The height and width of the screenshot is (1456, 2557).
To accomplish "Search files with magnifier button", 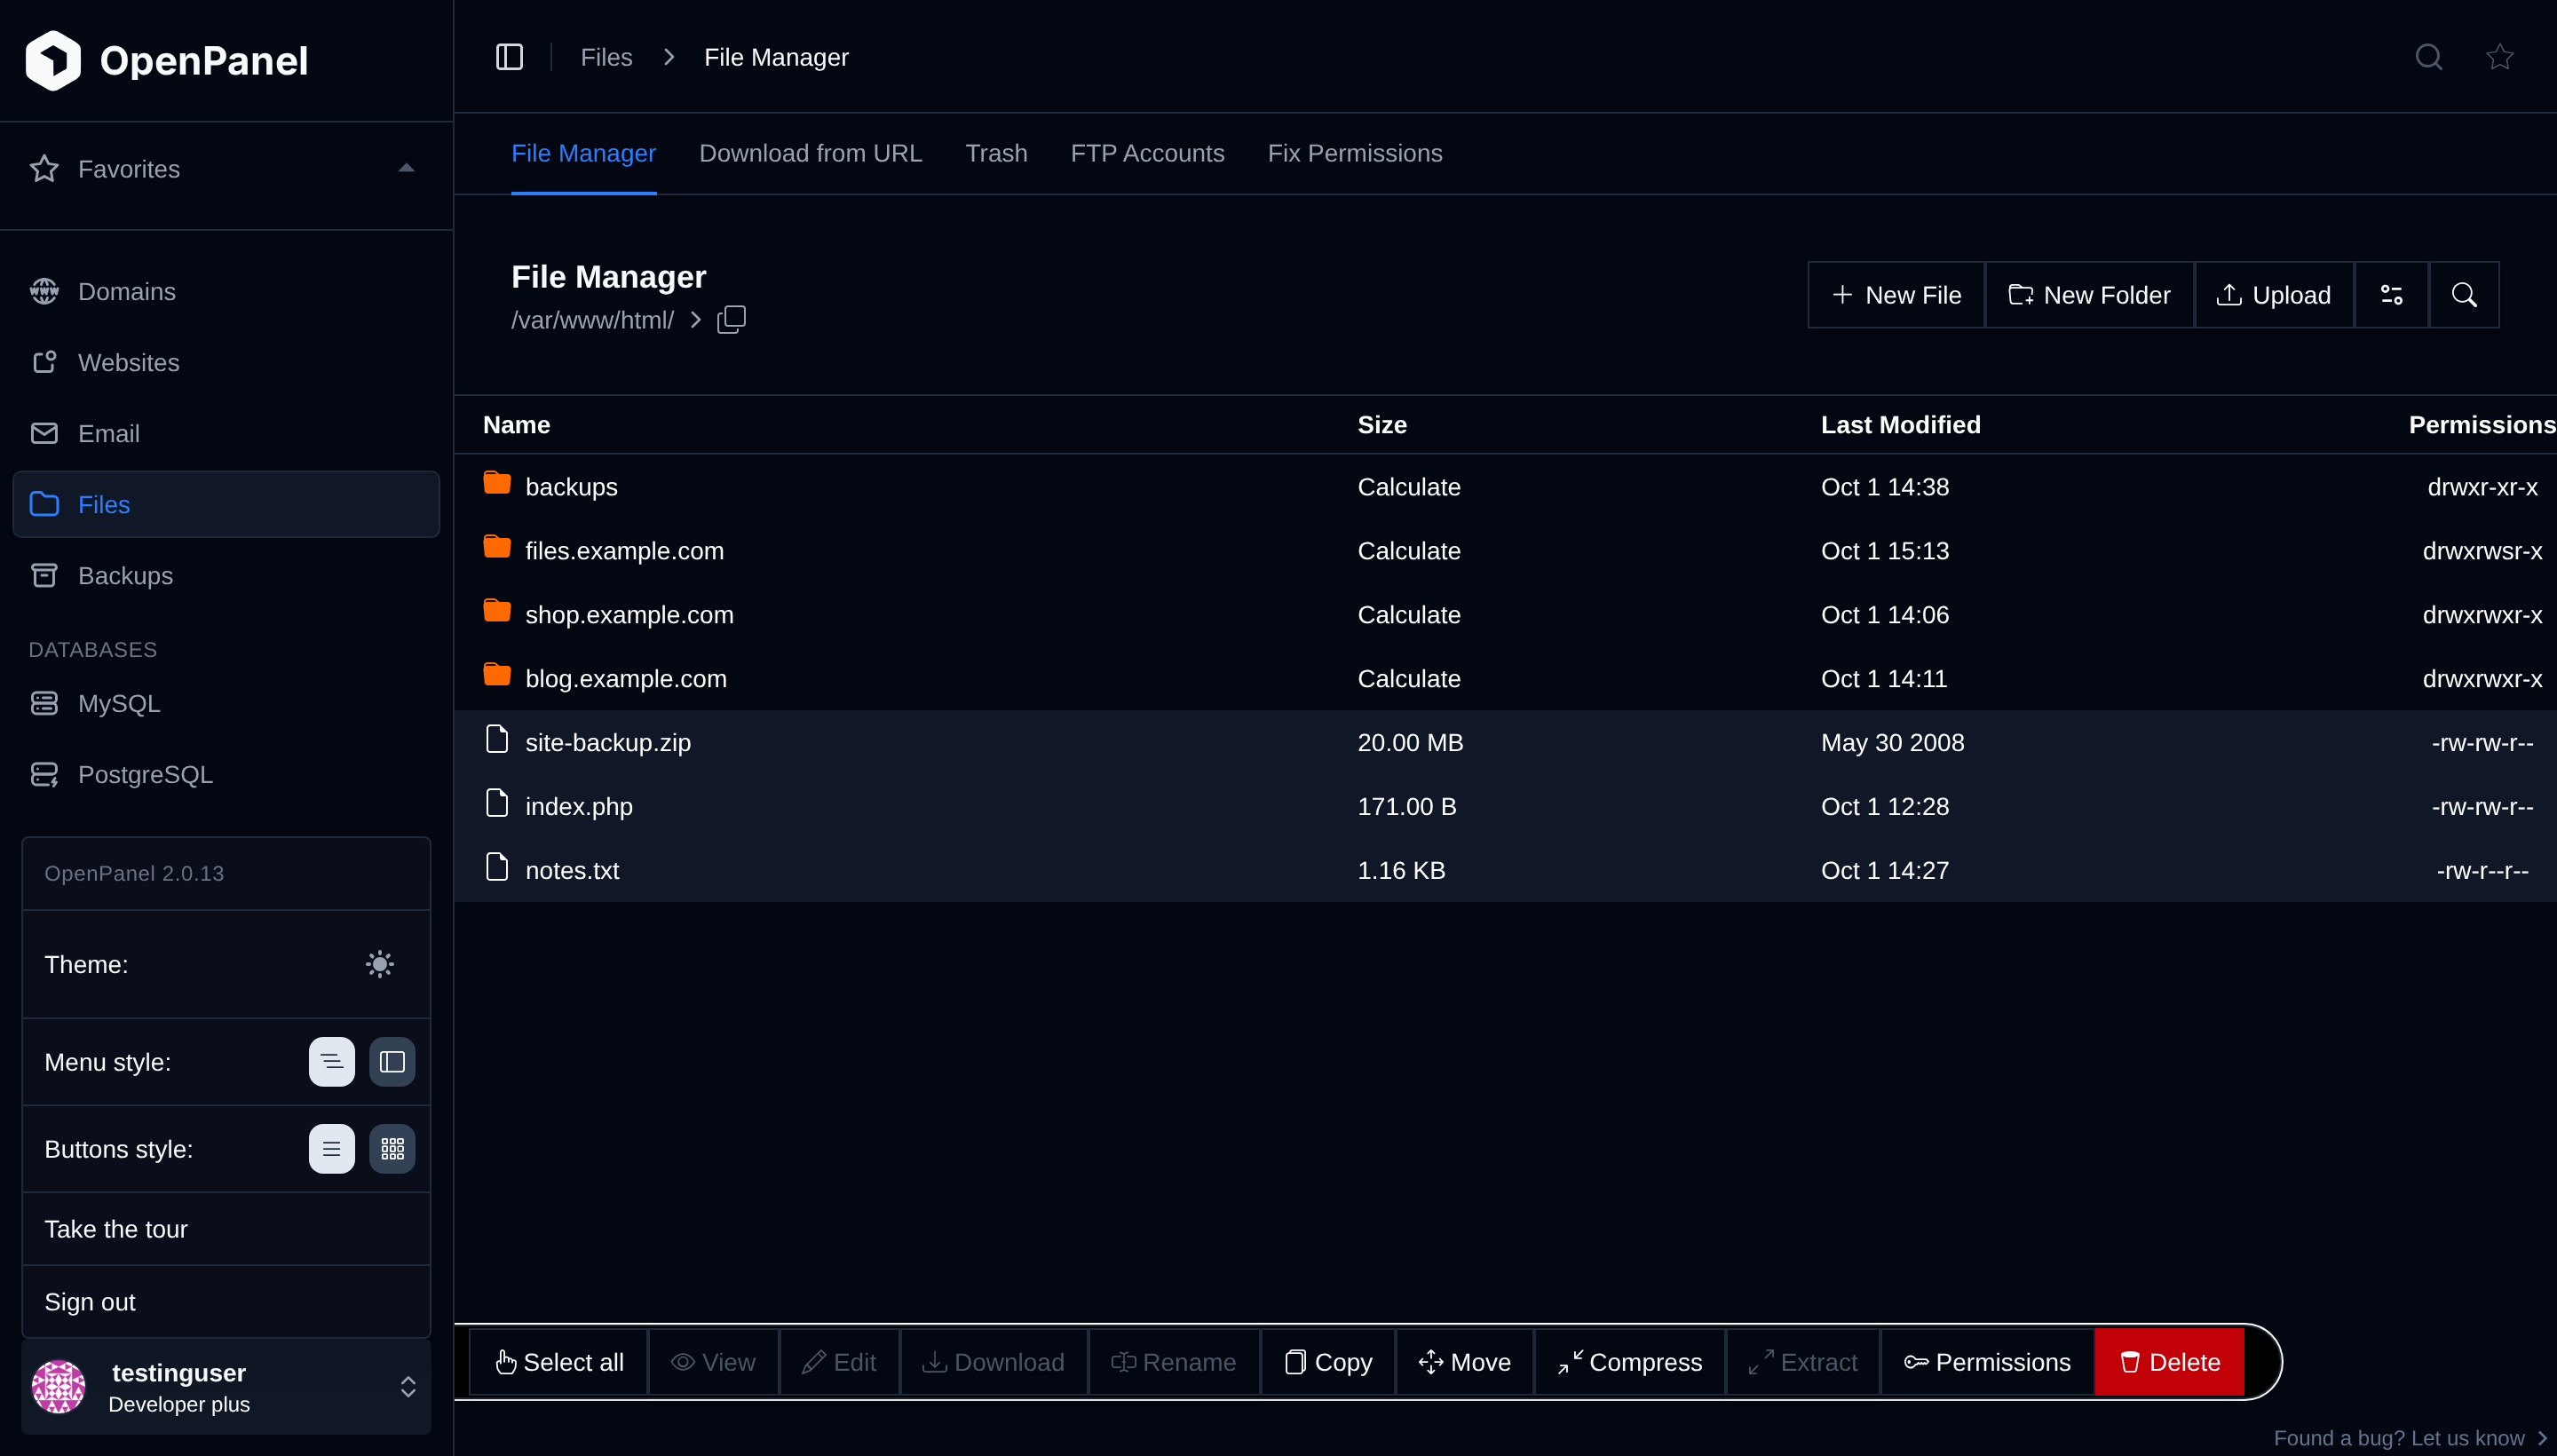I will tap(2464, 295).
